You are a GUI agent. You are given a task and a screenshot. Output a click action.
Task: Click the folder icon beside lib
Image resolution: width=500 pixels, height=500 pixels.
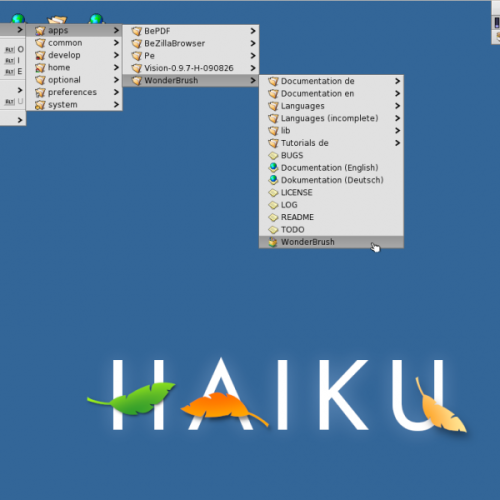pyautogui.click(x=273, y=131)
